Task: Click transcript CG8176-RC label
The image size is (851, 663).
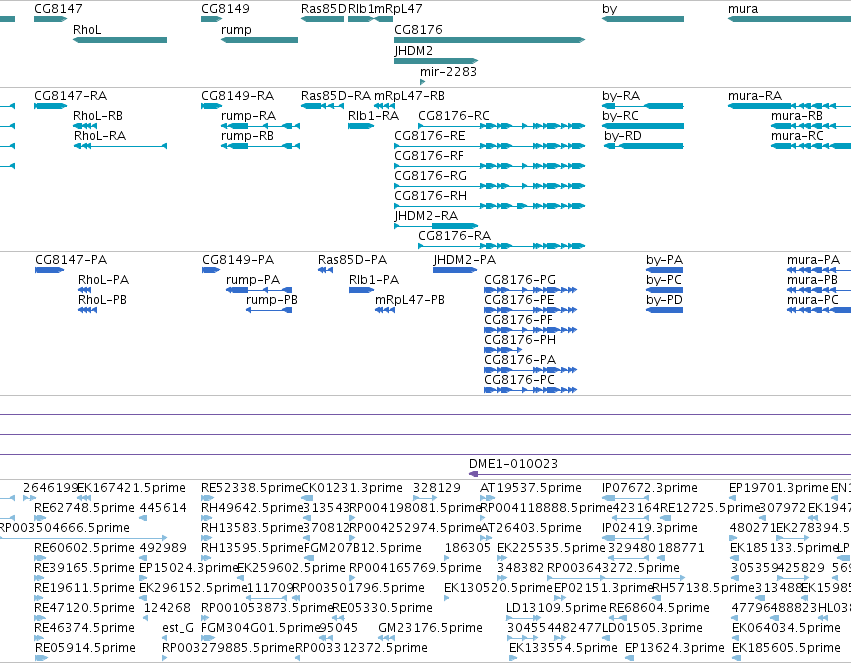Action: (454, 116)
